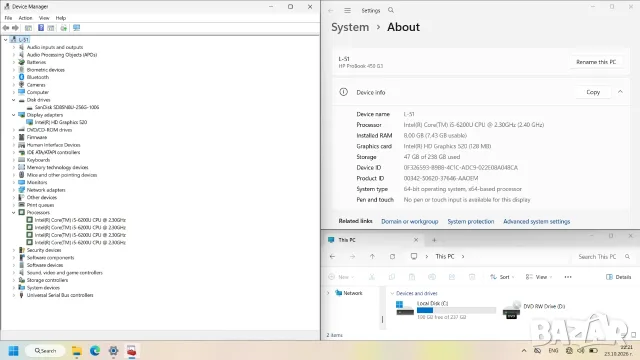Open the three-dots more options in Explorer
The width and height of the screenshot is (640, 360).
(568, 277)
